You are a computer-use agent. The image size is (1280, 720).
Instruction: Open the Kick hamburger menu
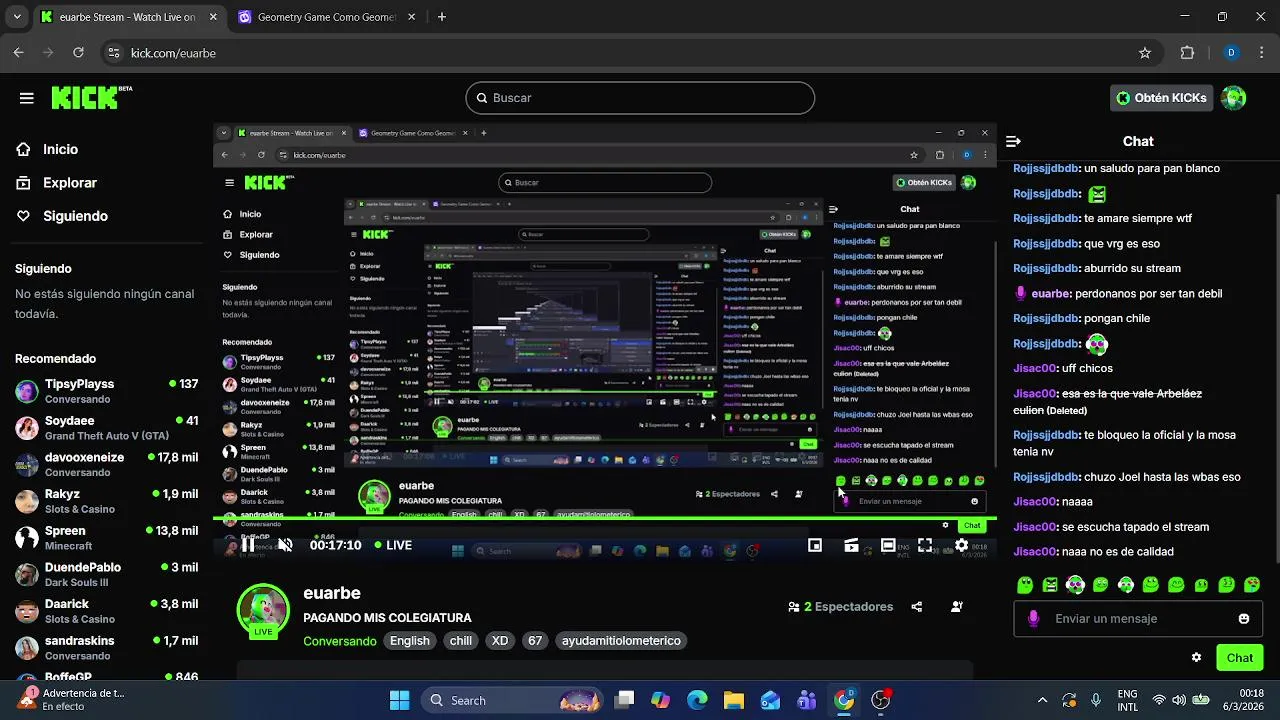pos(27,98)
